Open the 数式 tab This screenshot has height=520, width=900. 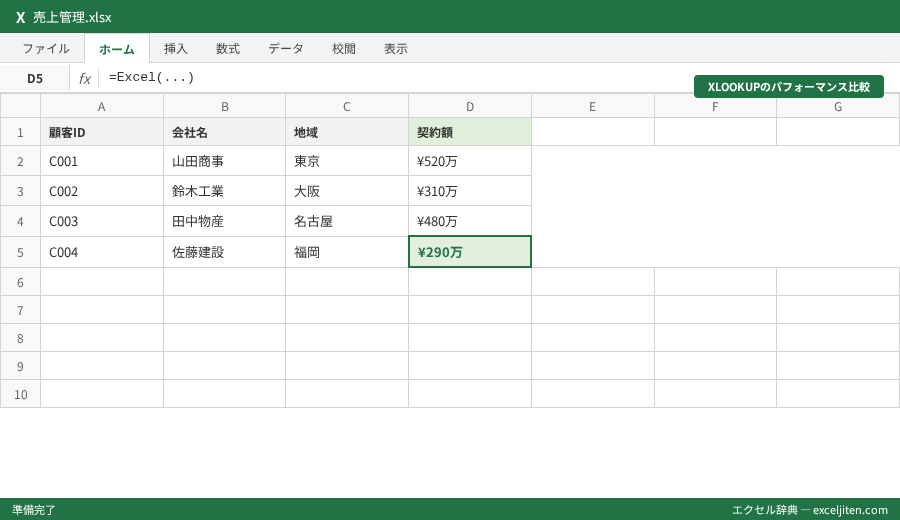(228, 49)
